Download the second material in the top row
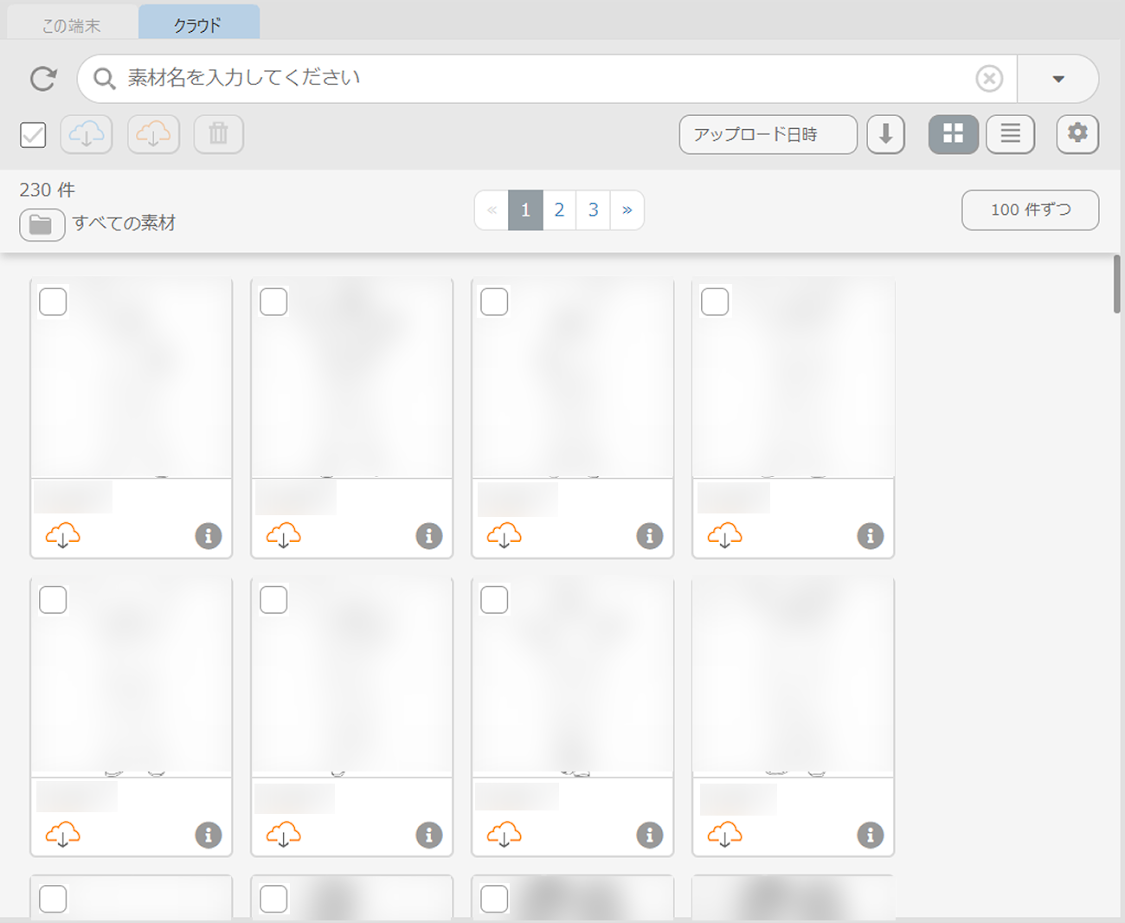 coord(283,535)
